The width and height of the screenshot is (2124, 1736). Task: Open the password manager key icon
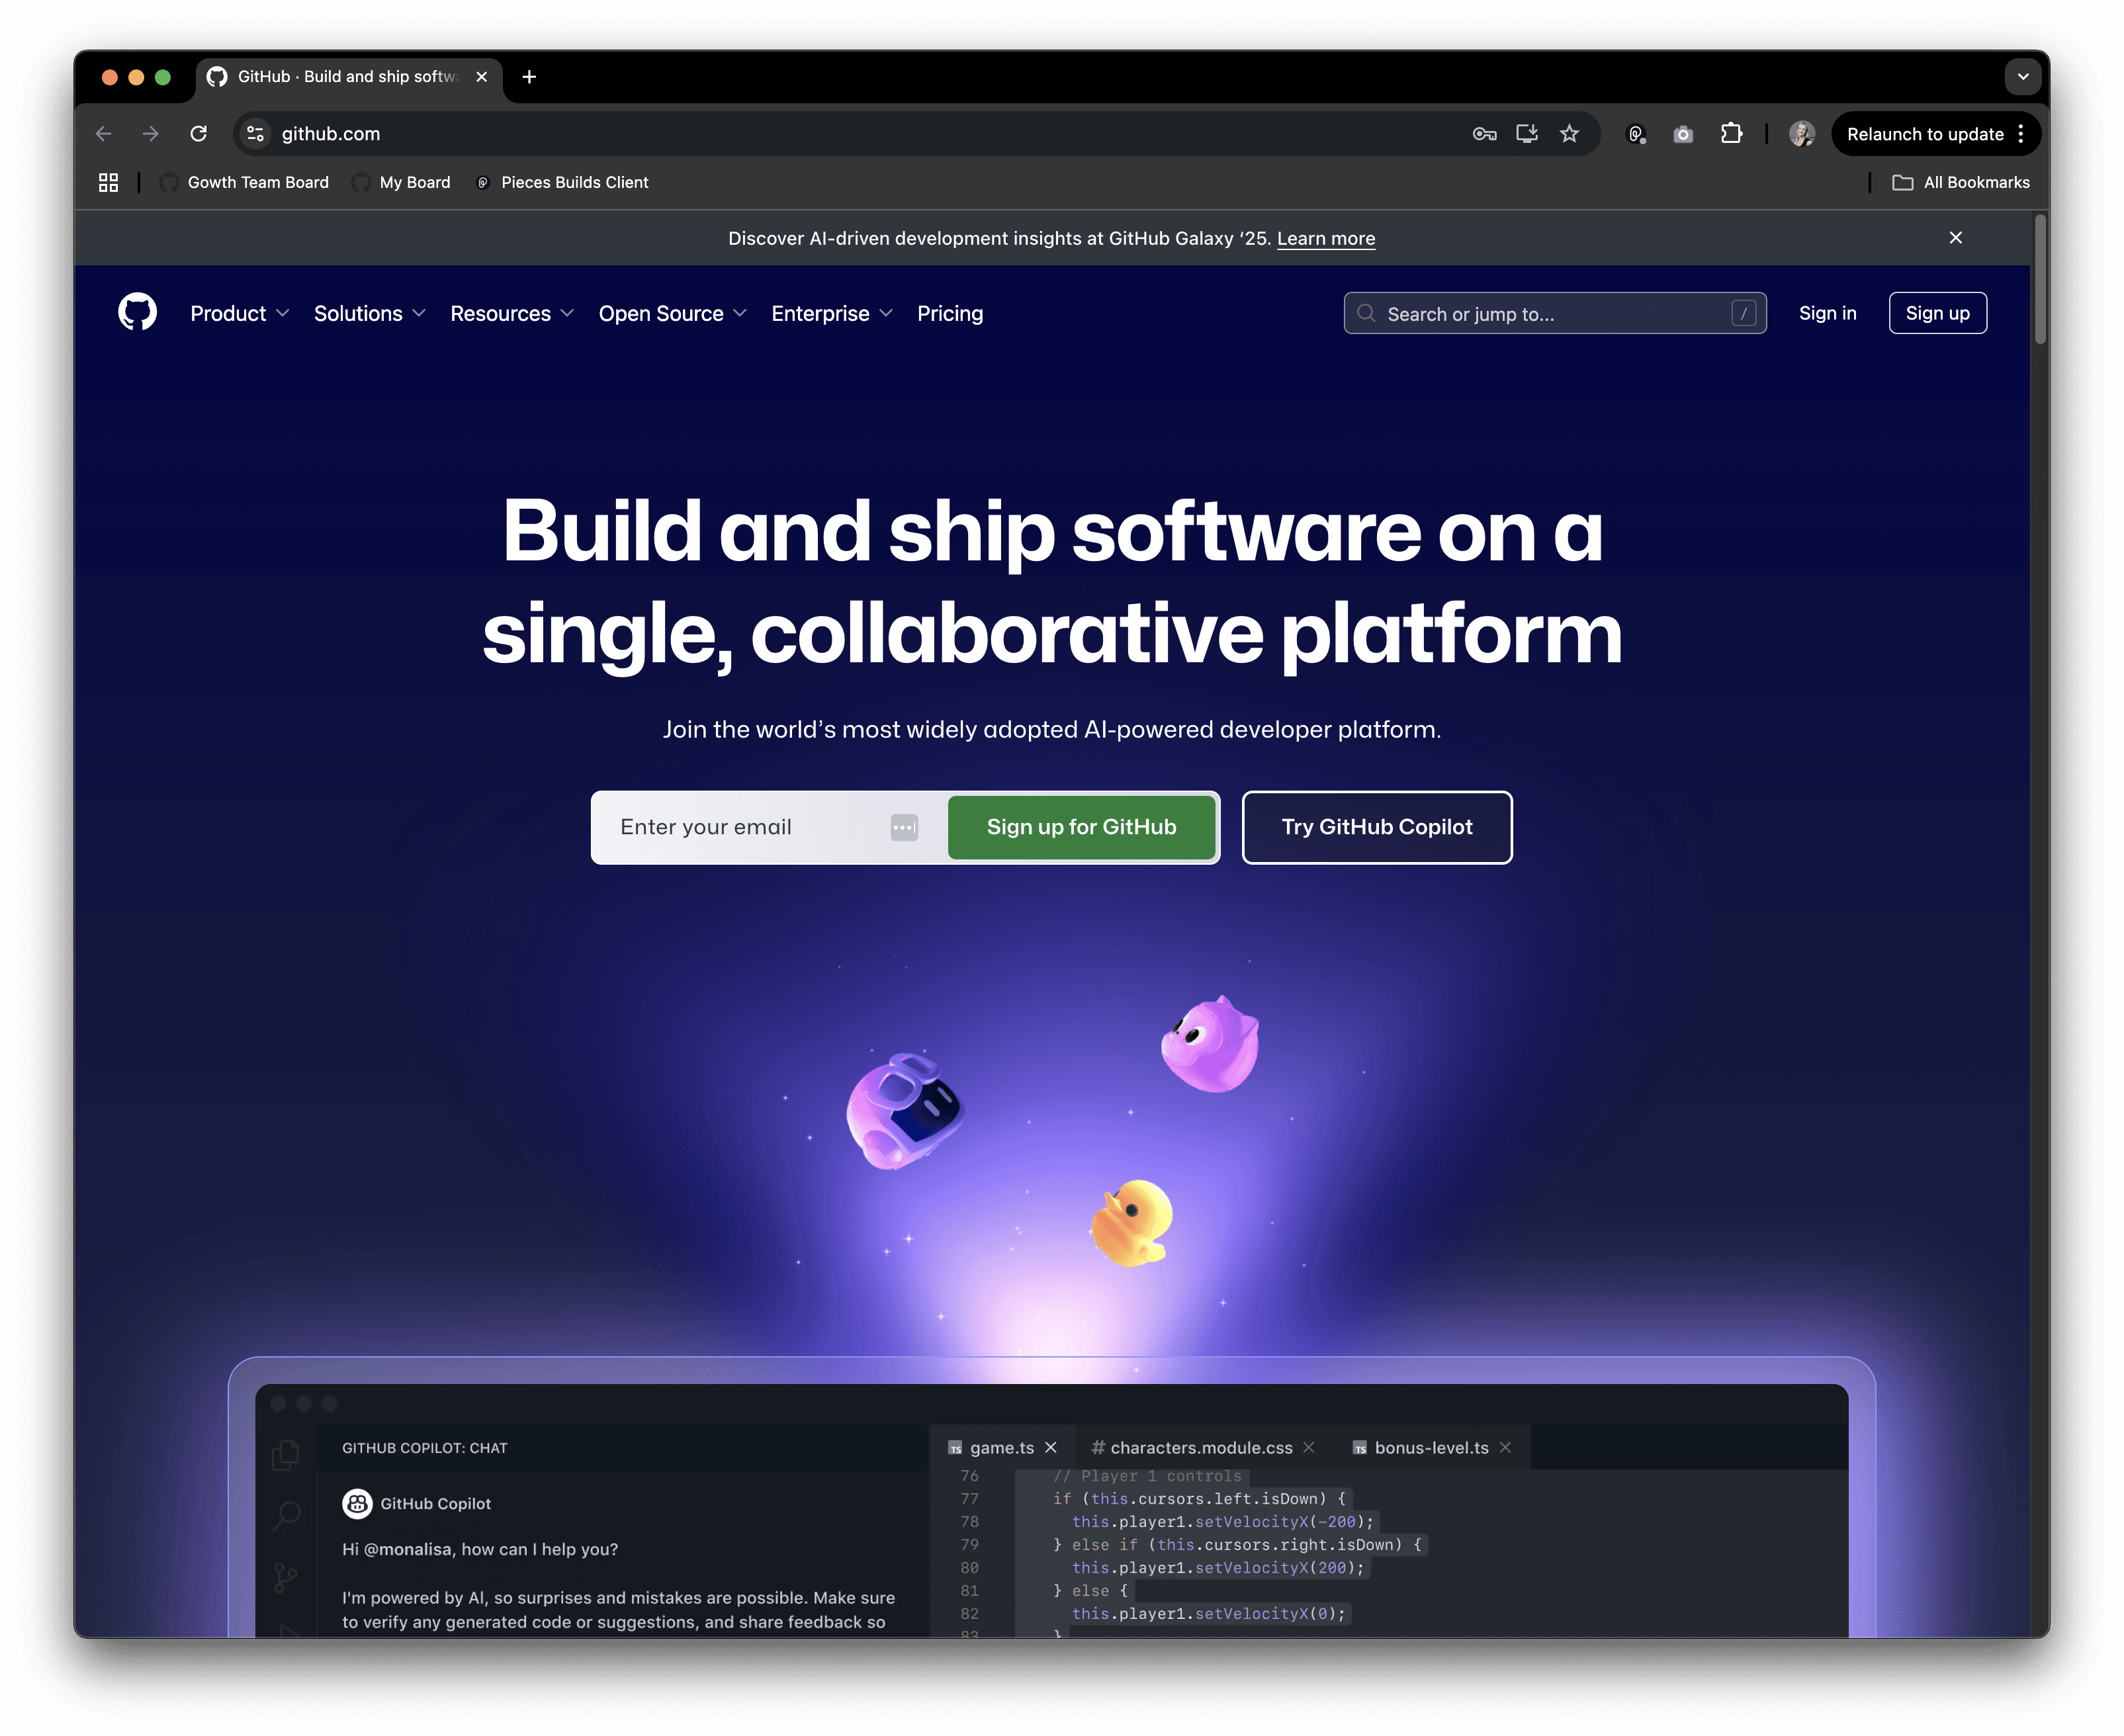coord(1484,134)
